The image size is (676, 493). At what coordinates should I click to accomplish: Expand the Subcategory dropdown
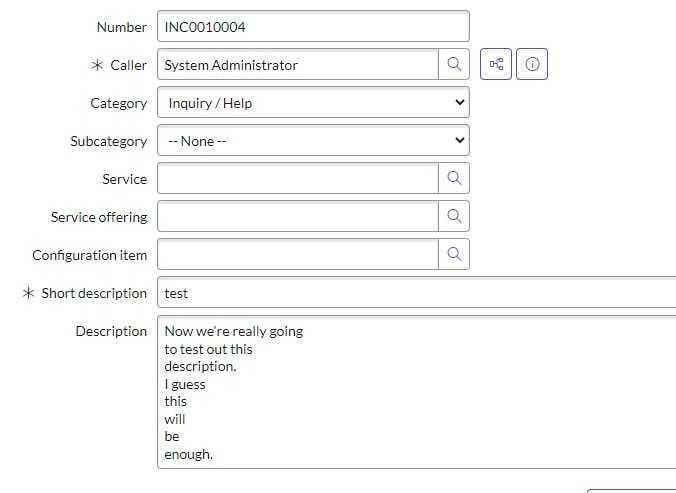(313, 140)
